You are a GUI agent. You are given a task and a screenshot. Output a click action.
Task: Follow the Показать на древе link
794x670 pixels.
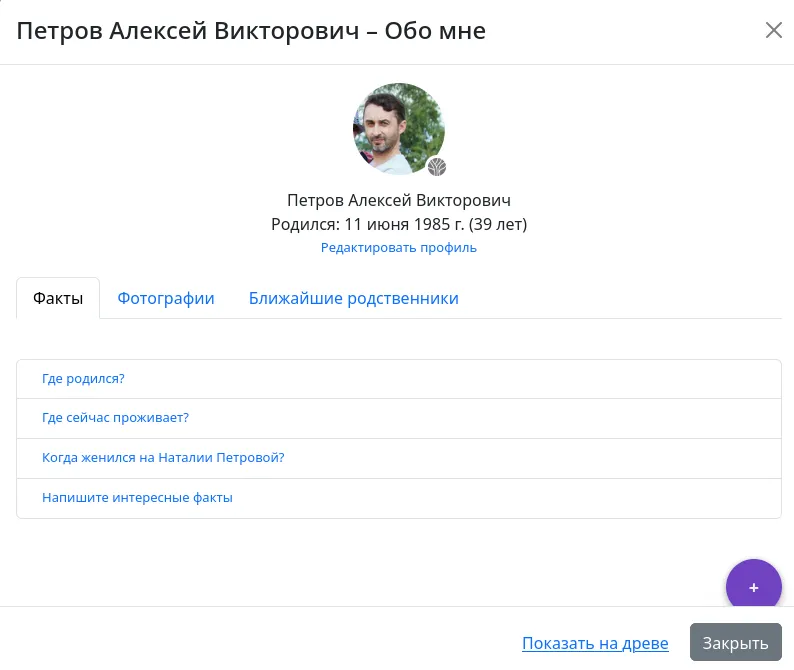click(x=595, y=643)
